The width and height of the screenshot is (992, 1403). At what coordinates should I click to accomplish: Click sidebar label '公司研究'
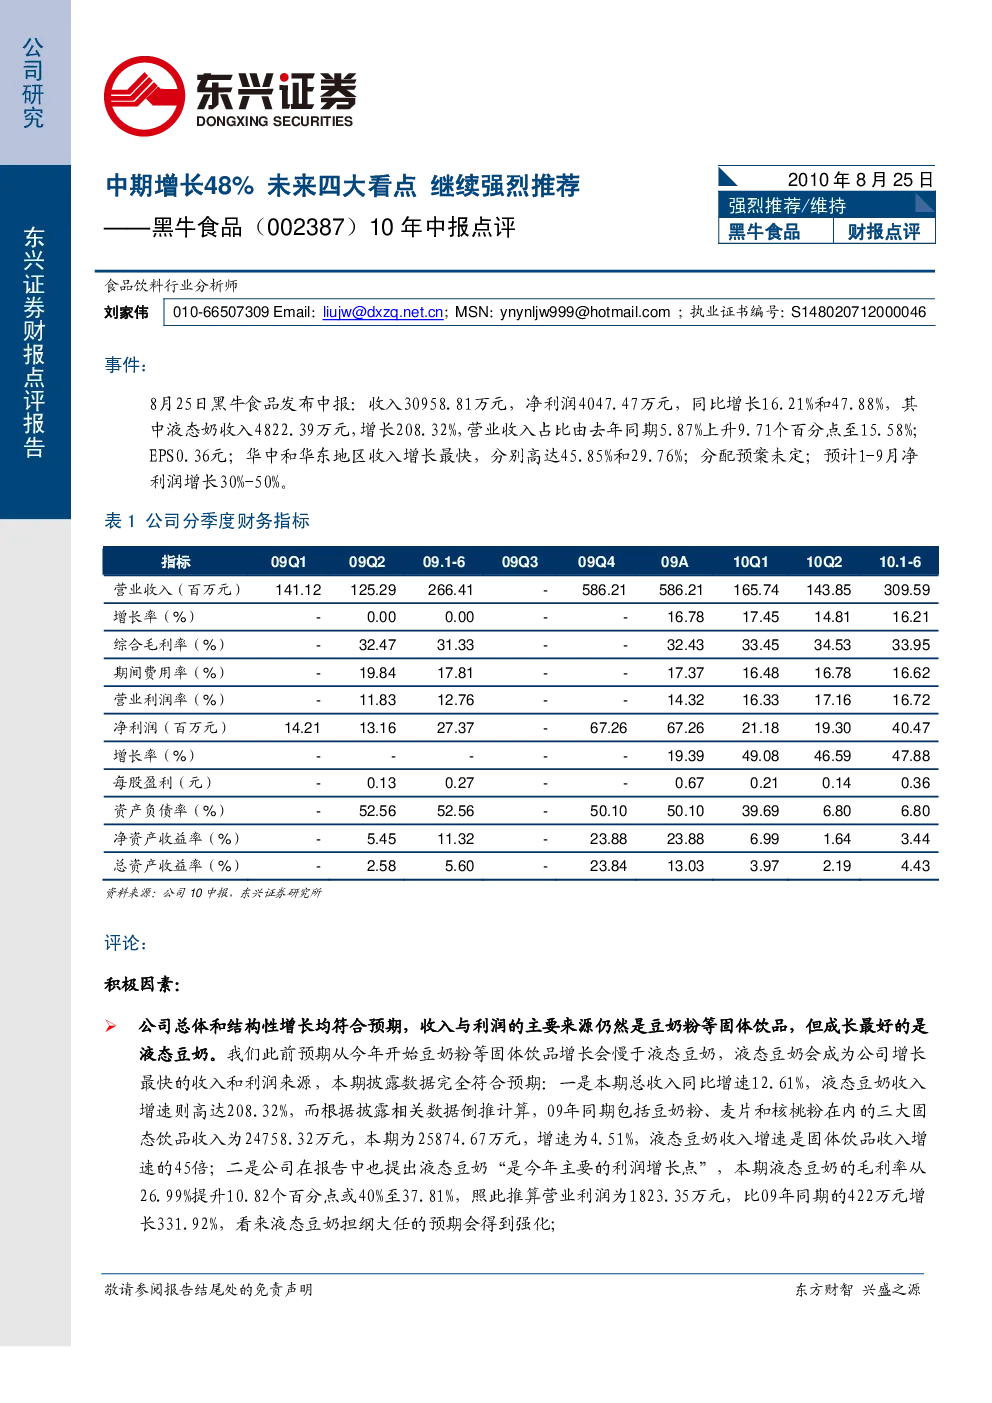[x=33, y=83]
